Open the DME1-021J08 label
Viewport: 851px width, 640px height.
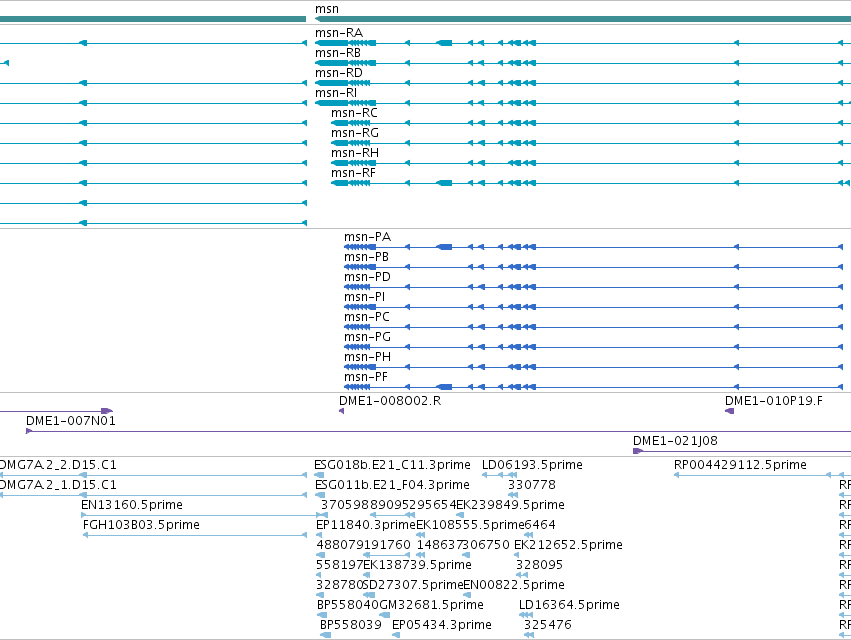[675, 441]
